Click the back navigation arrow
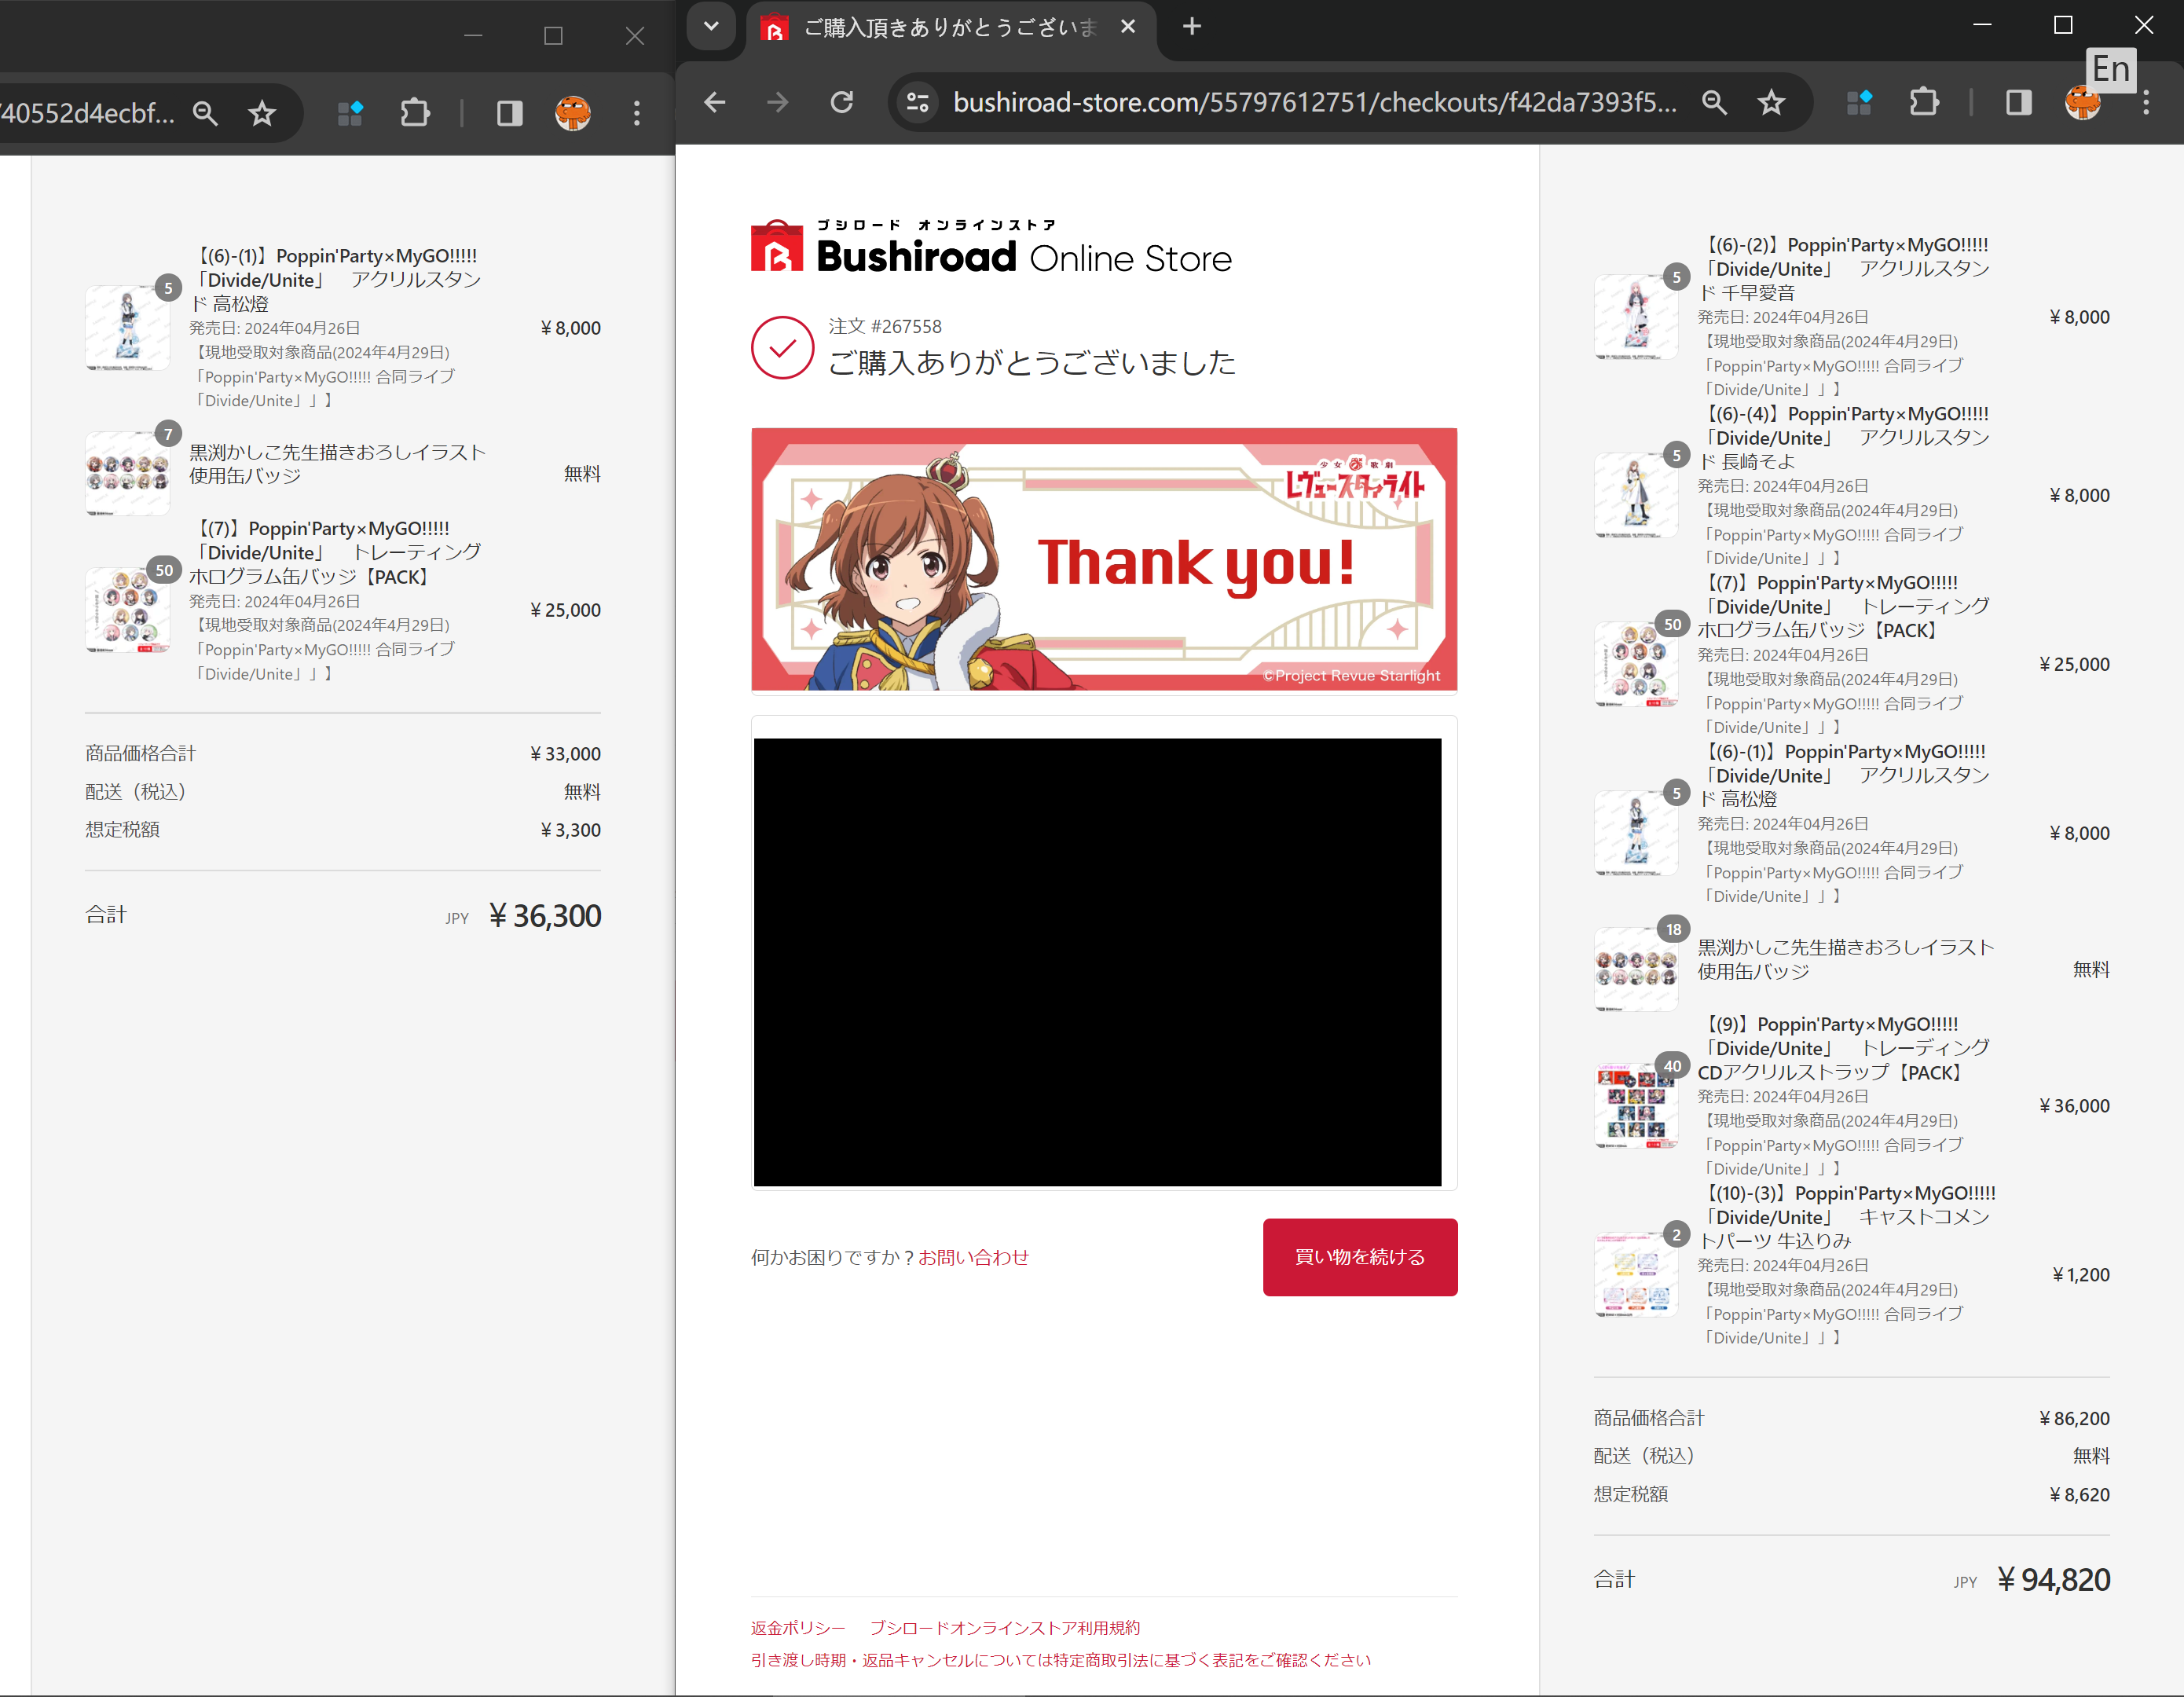Image resolution: width=2184 pixels, height=1697 pixels. pos(714,102)
